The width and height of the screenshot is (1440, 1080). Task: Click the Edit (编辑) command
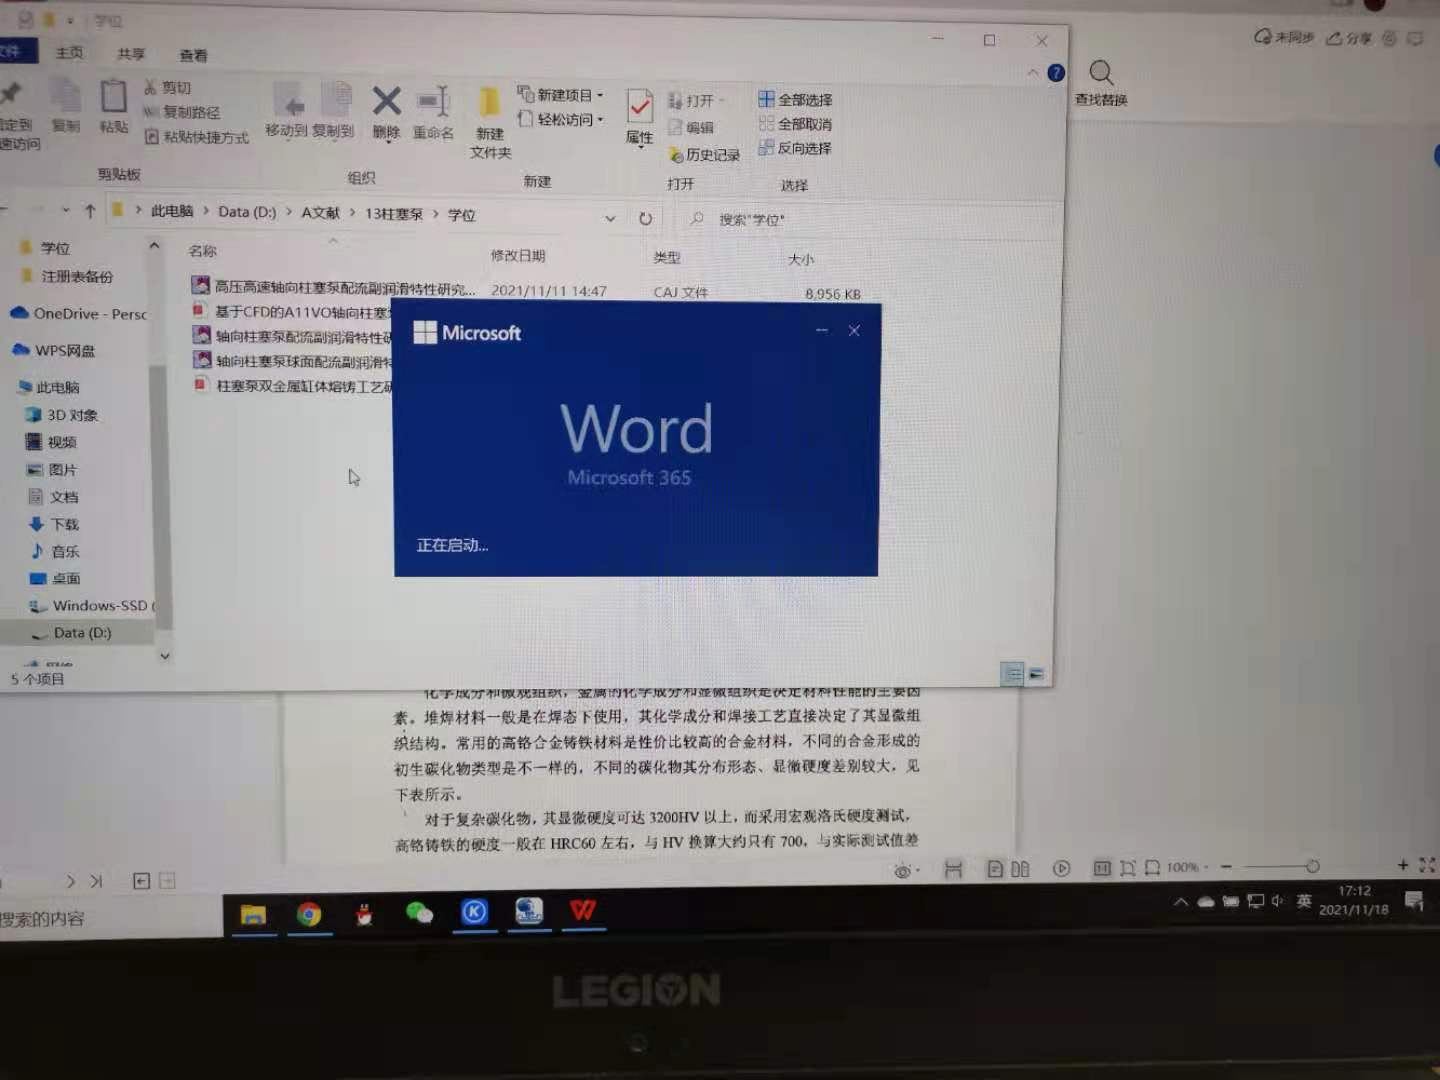691,127
